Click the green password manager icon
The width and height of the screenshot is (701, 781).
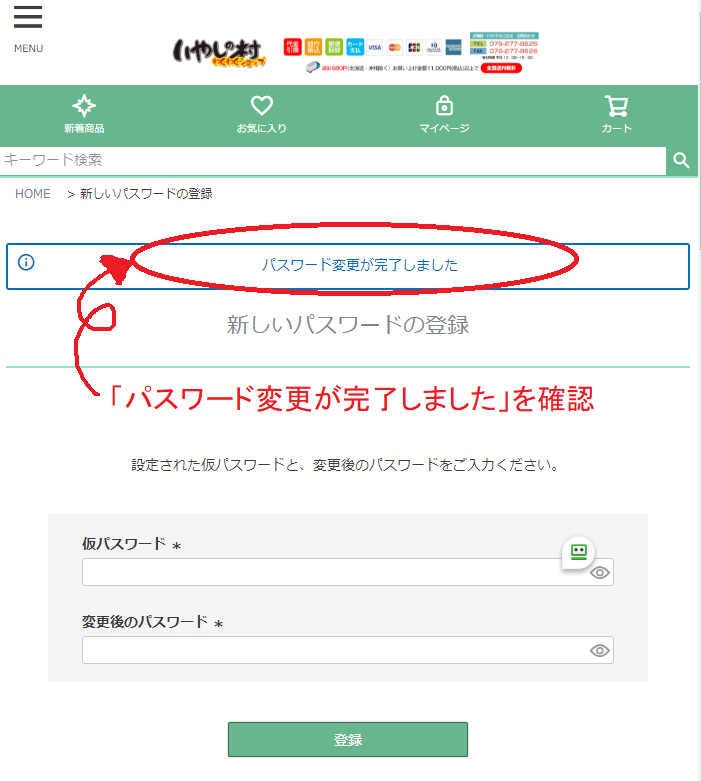coord(578,551)
